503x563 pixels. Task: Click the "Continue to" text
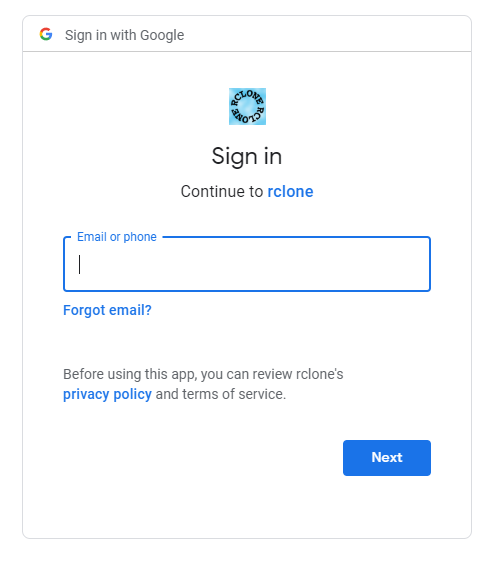pos(222,191)
